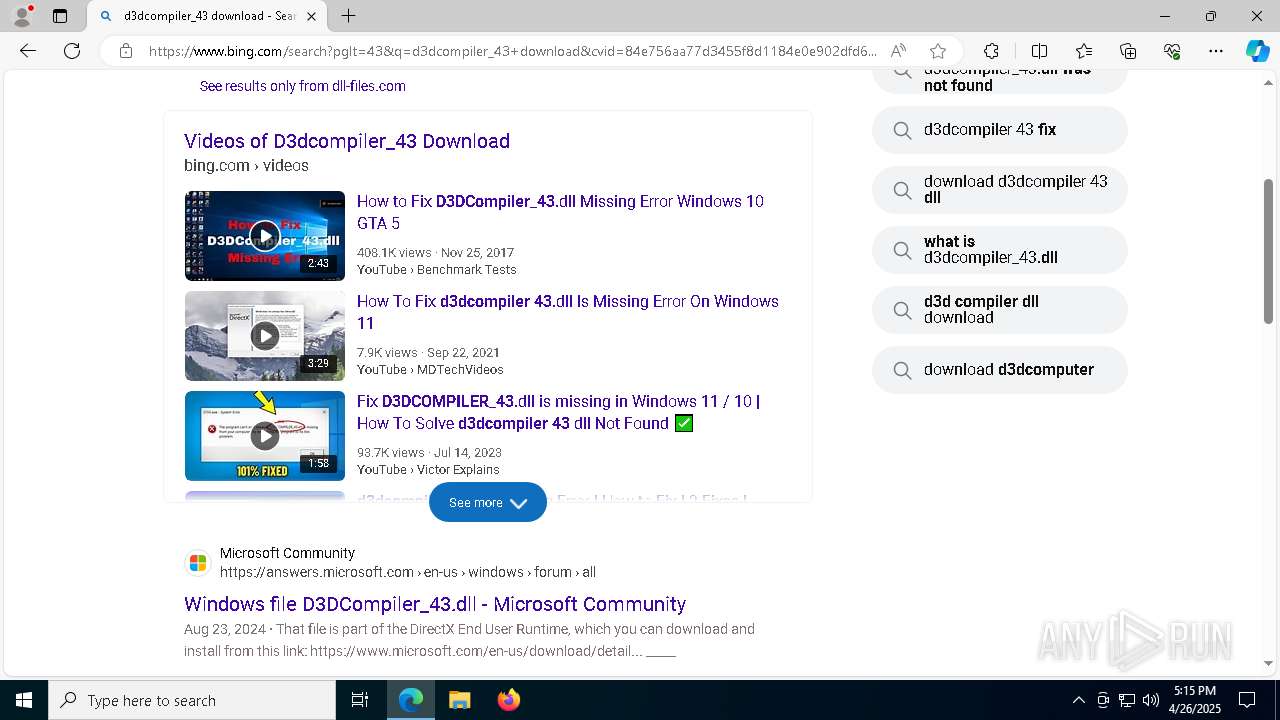Play the Victor Explains video thumbnail

265,436
